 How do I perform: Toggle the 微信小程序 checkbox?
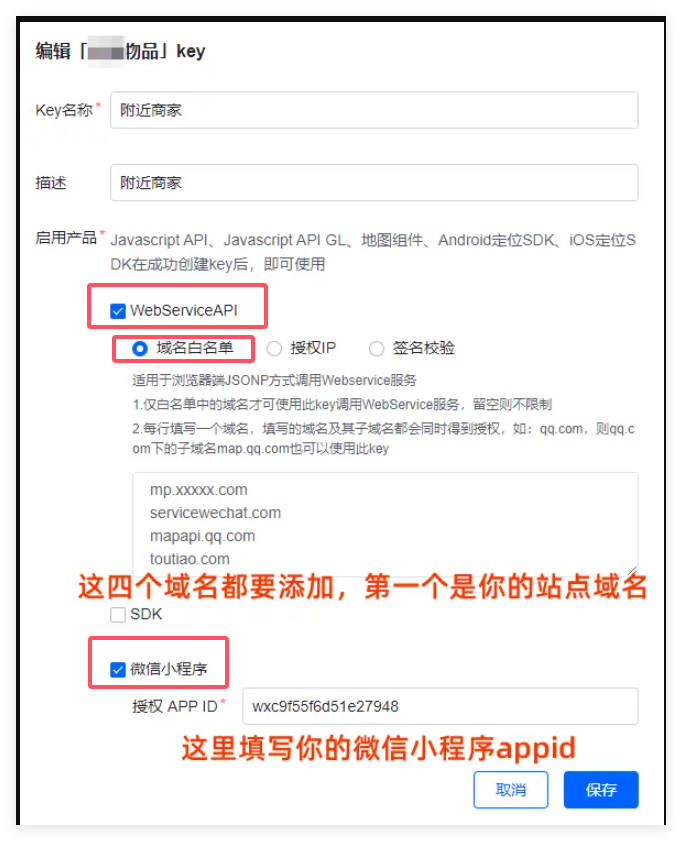(x=117, y=669)
